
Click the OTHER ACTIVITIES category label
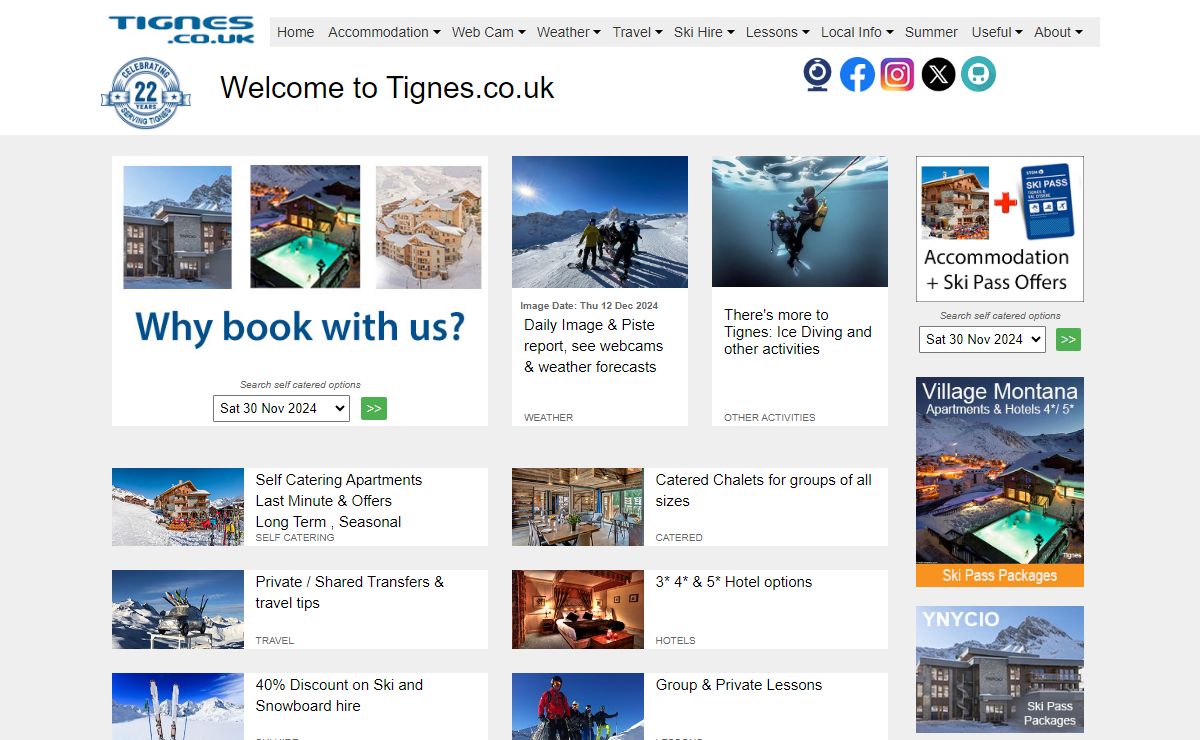click(x=769, y=417)
